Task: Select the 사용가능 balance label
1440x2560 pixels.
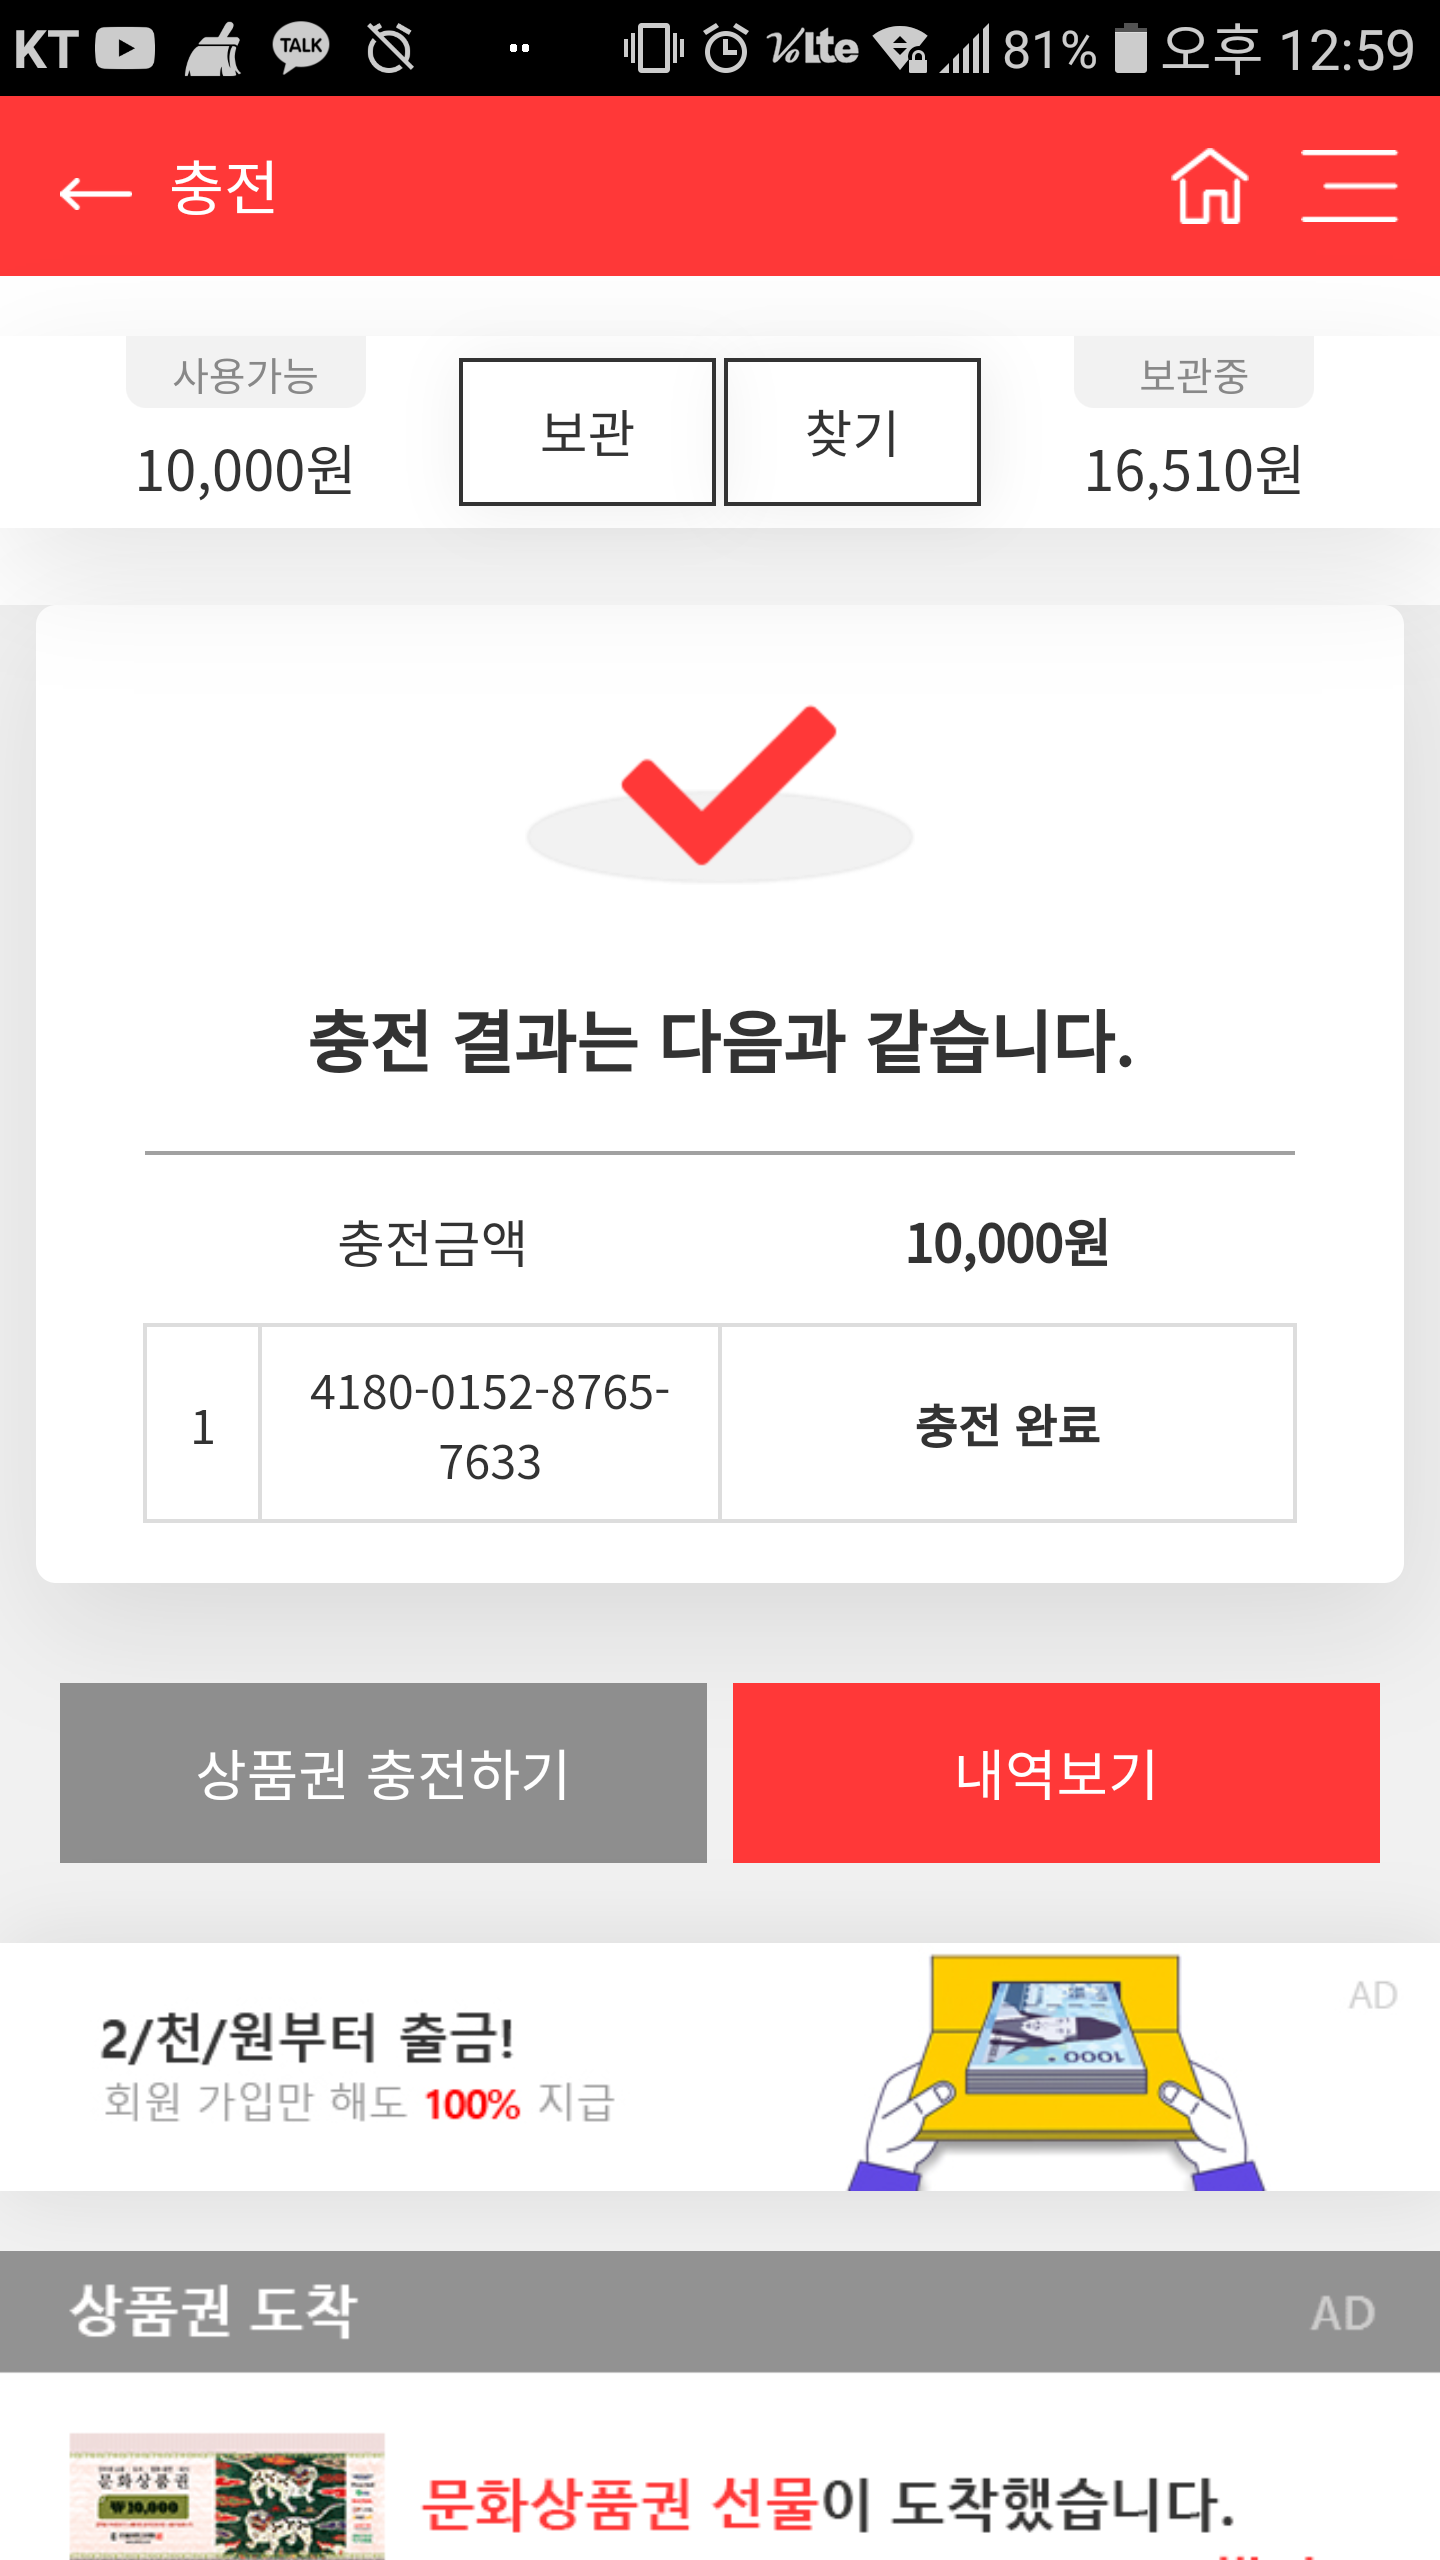Action: point(245,376)
